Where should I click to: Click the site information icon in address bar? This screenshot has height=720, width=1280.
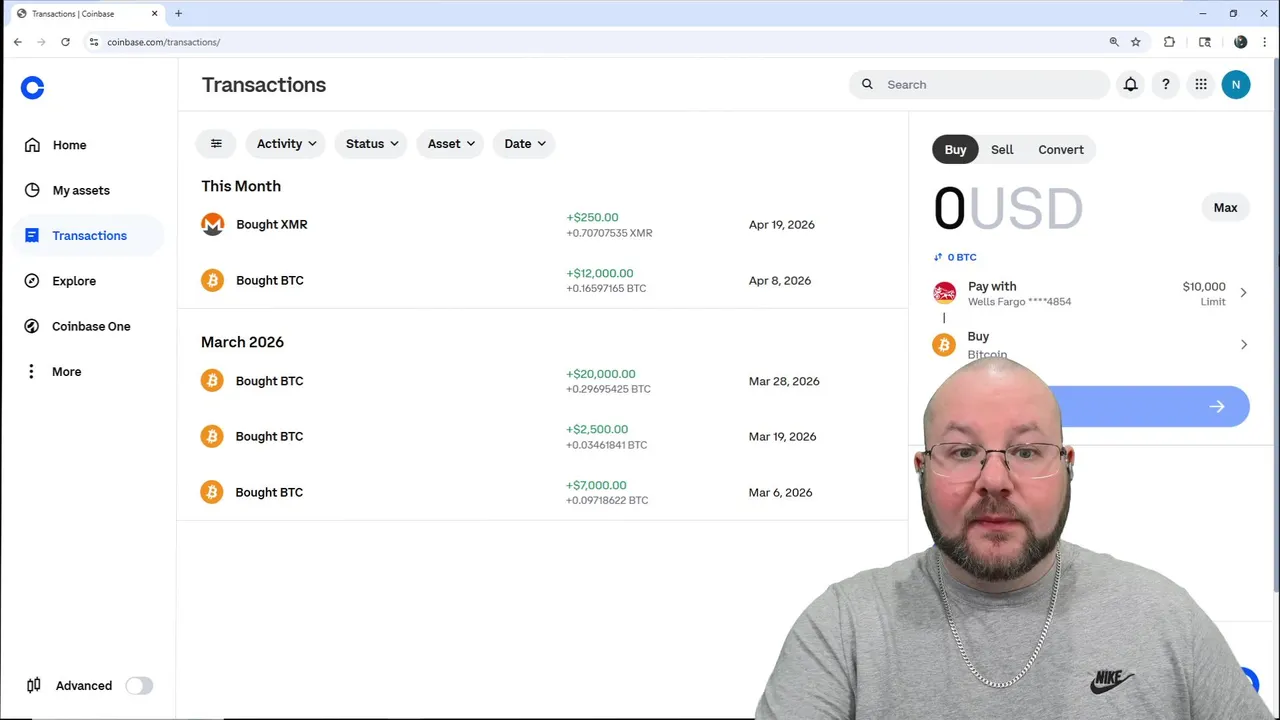pos(93,42)
